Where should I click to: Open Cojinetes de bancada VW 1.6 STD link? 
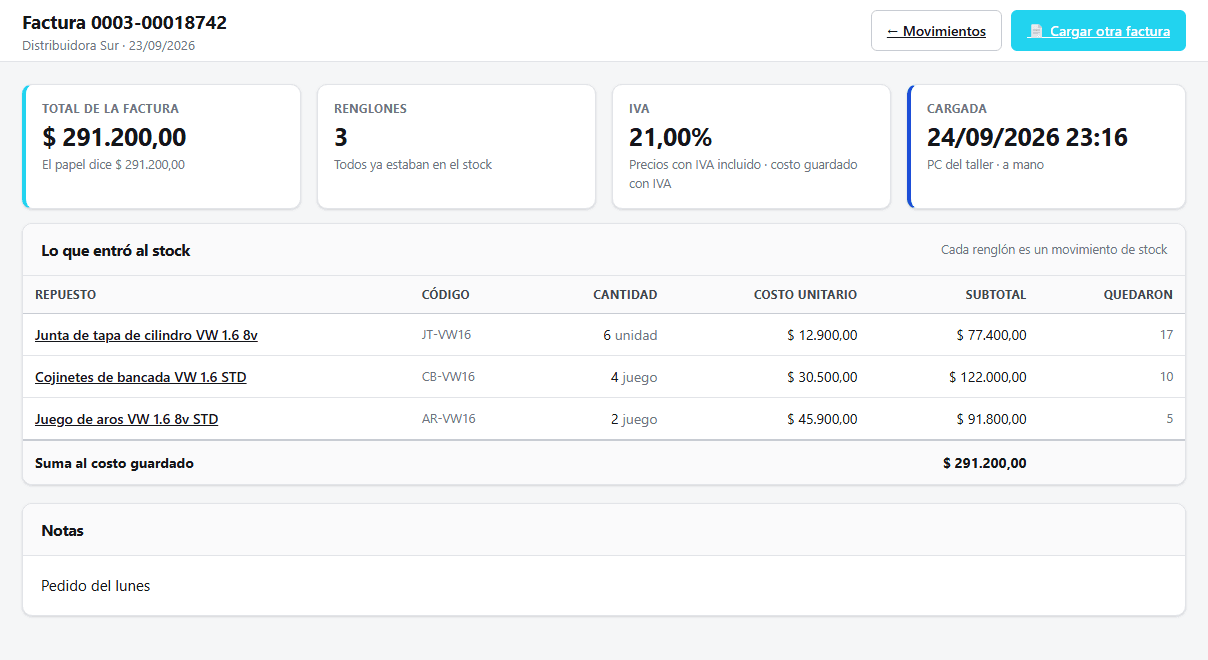click(141, 377)
